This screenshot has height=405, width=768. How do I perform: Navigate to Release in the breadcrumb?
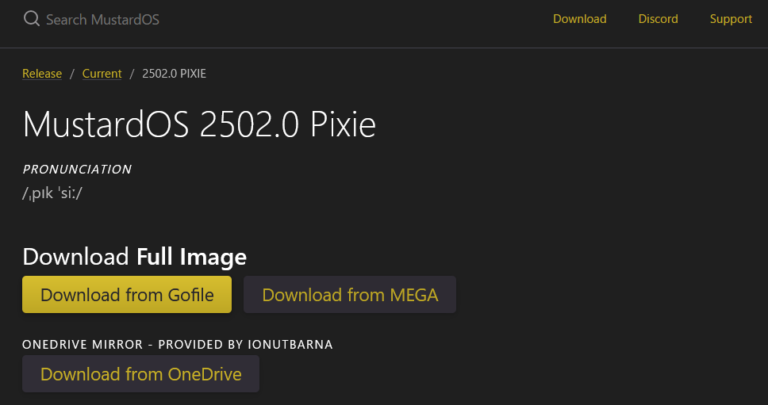(x=42, y=74)
